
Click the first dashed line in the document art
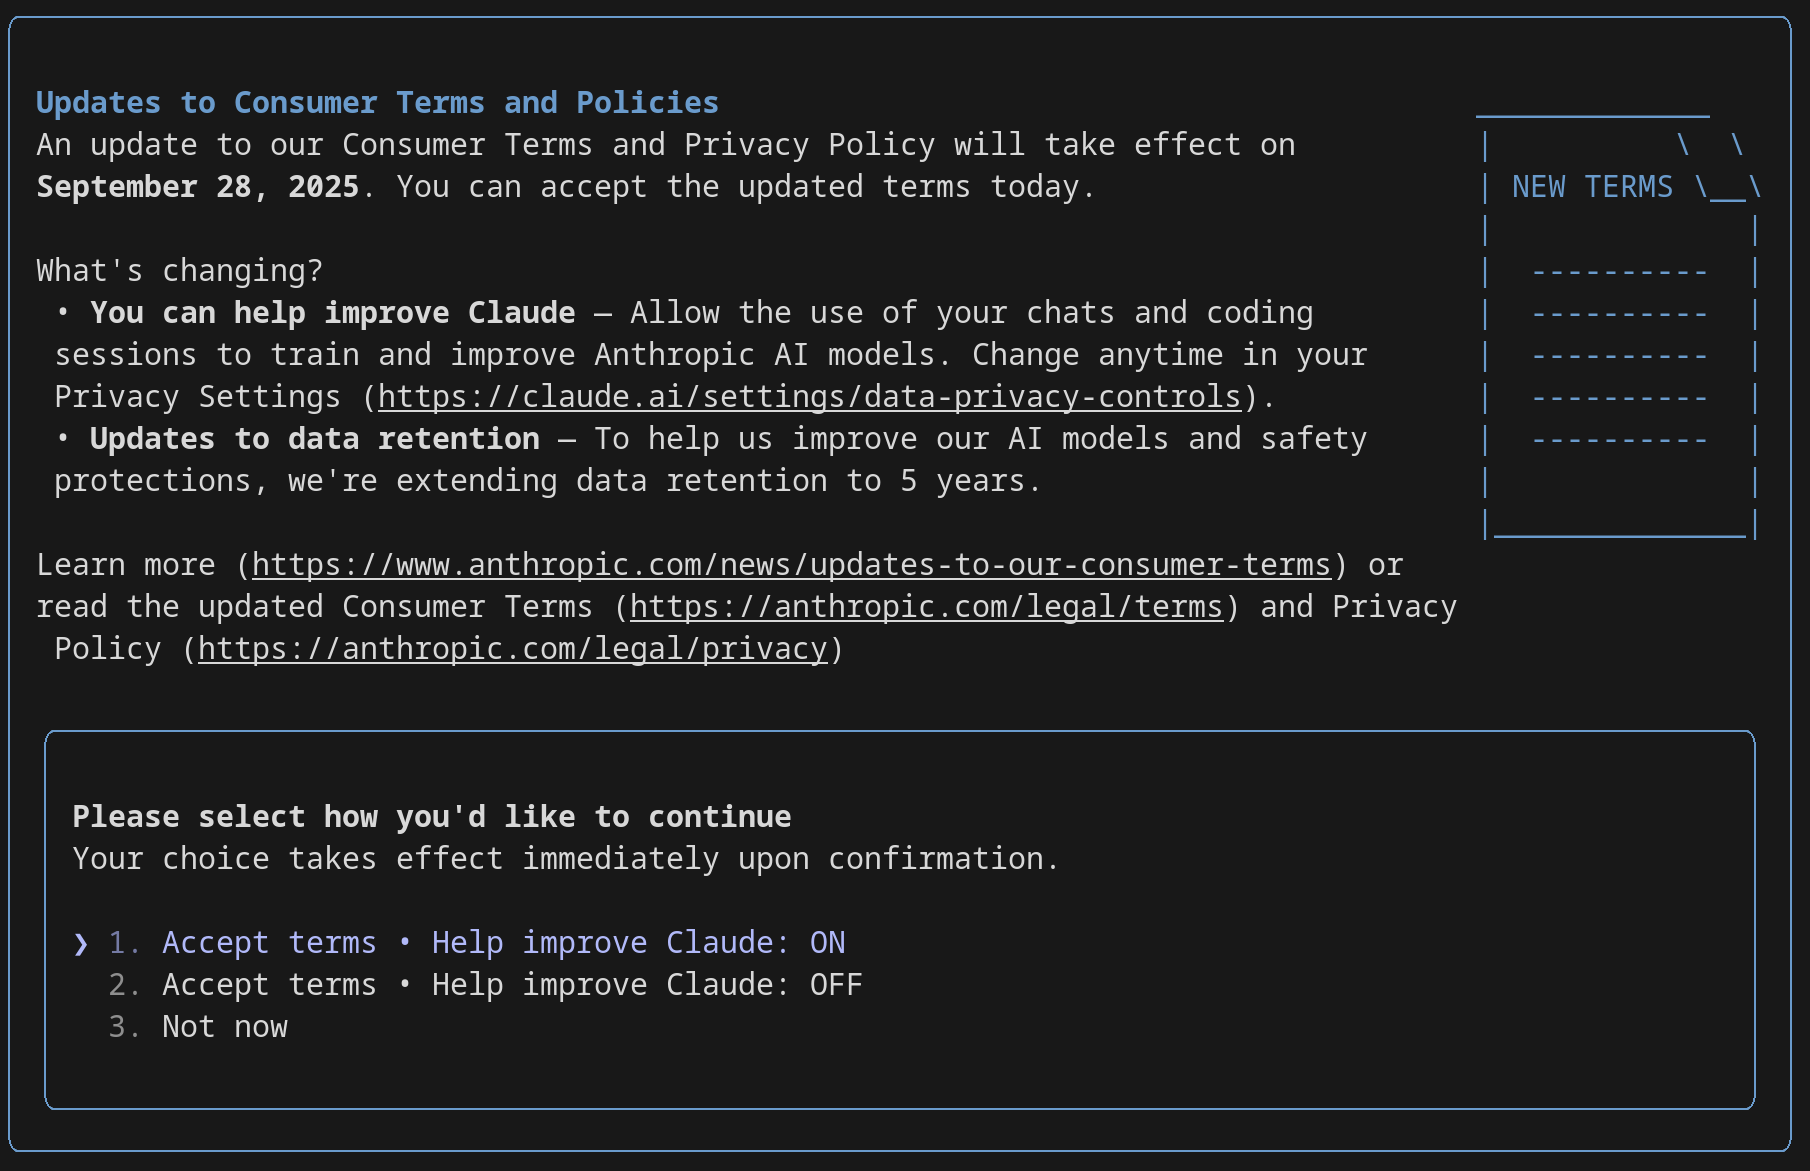[x=1619, y=272]
